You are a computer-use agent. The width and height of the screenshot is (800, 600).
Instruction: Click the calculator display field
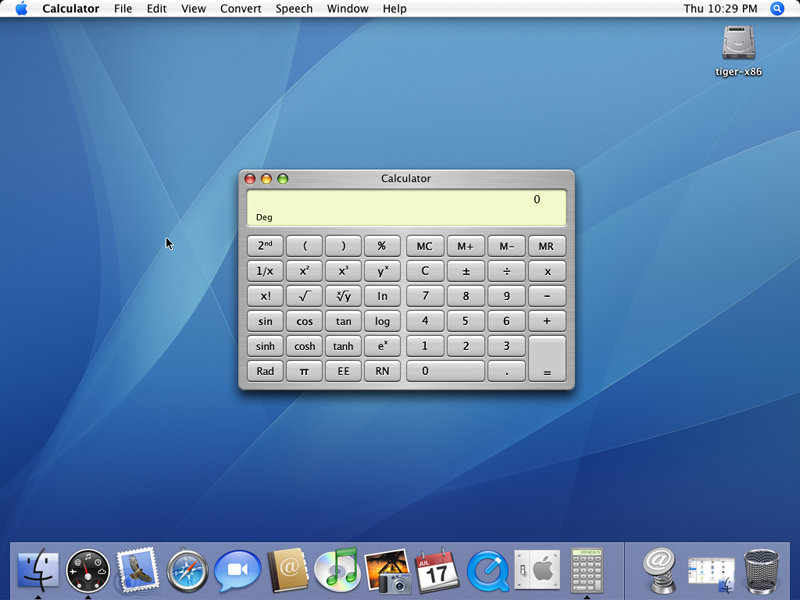406,208
